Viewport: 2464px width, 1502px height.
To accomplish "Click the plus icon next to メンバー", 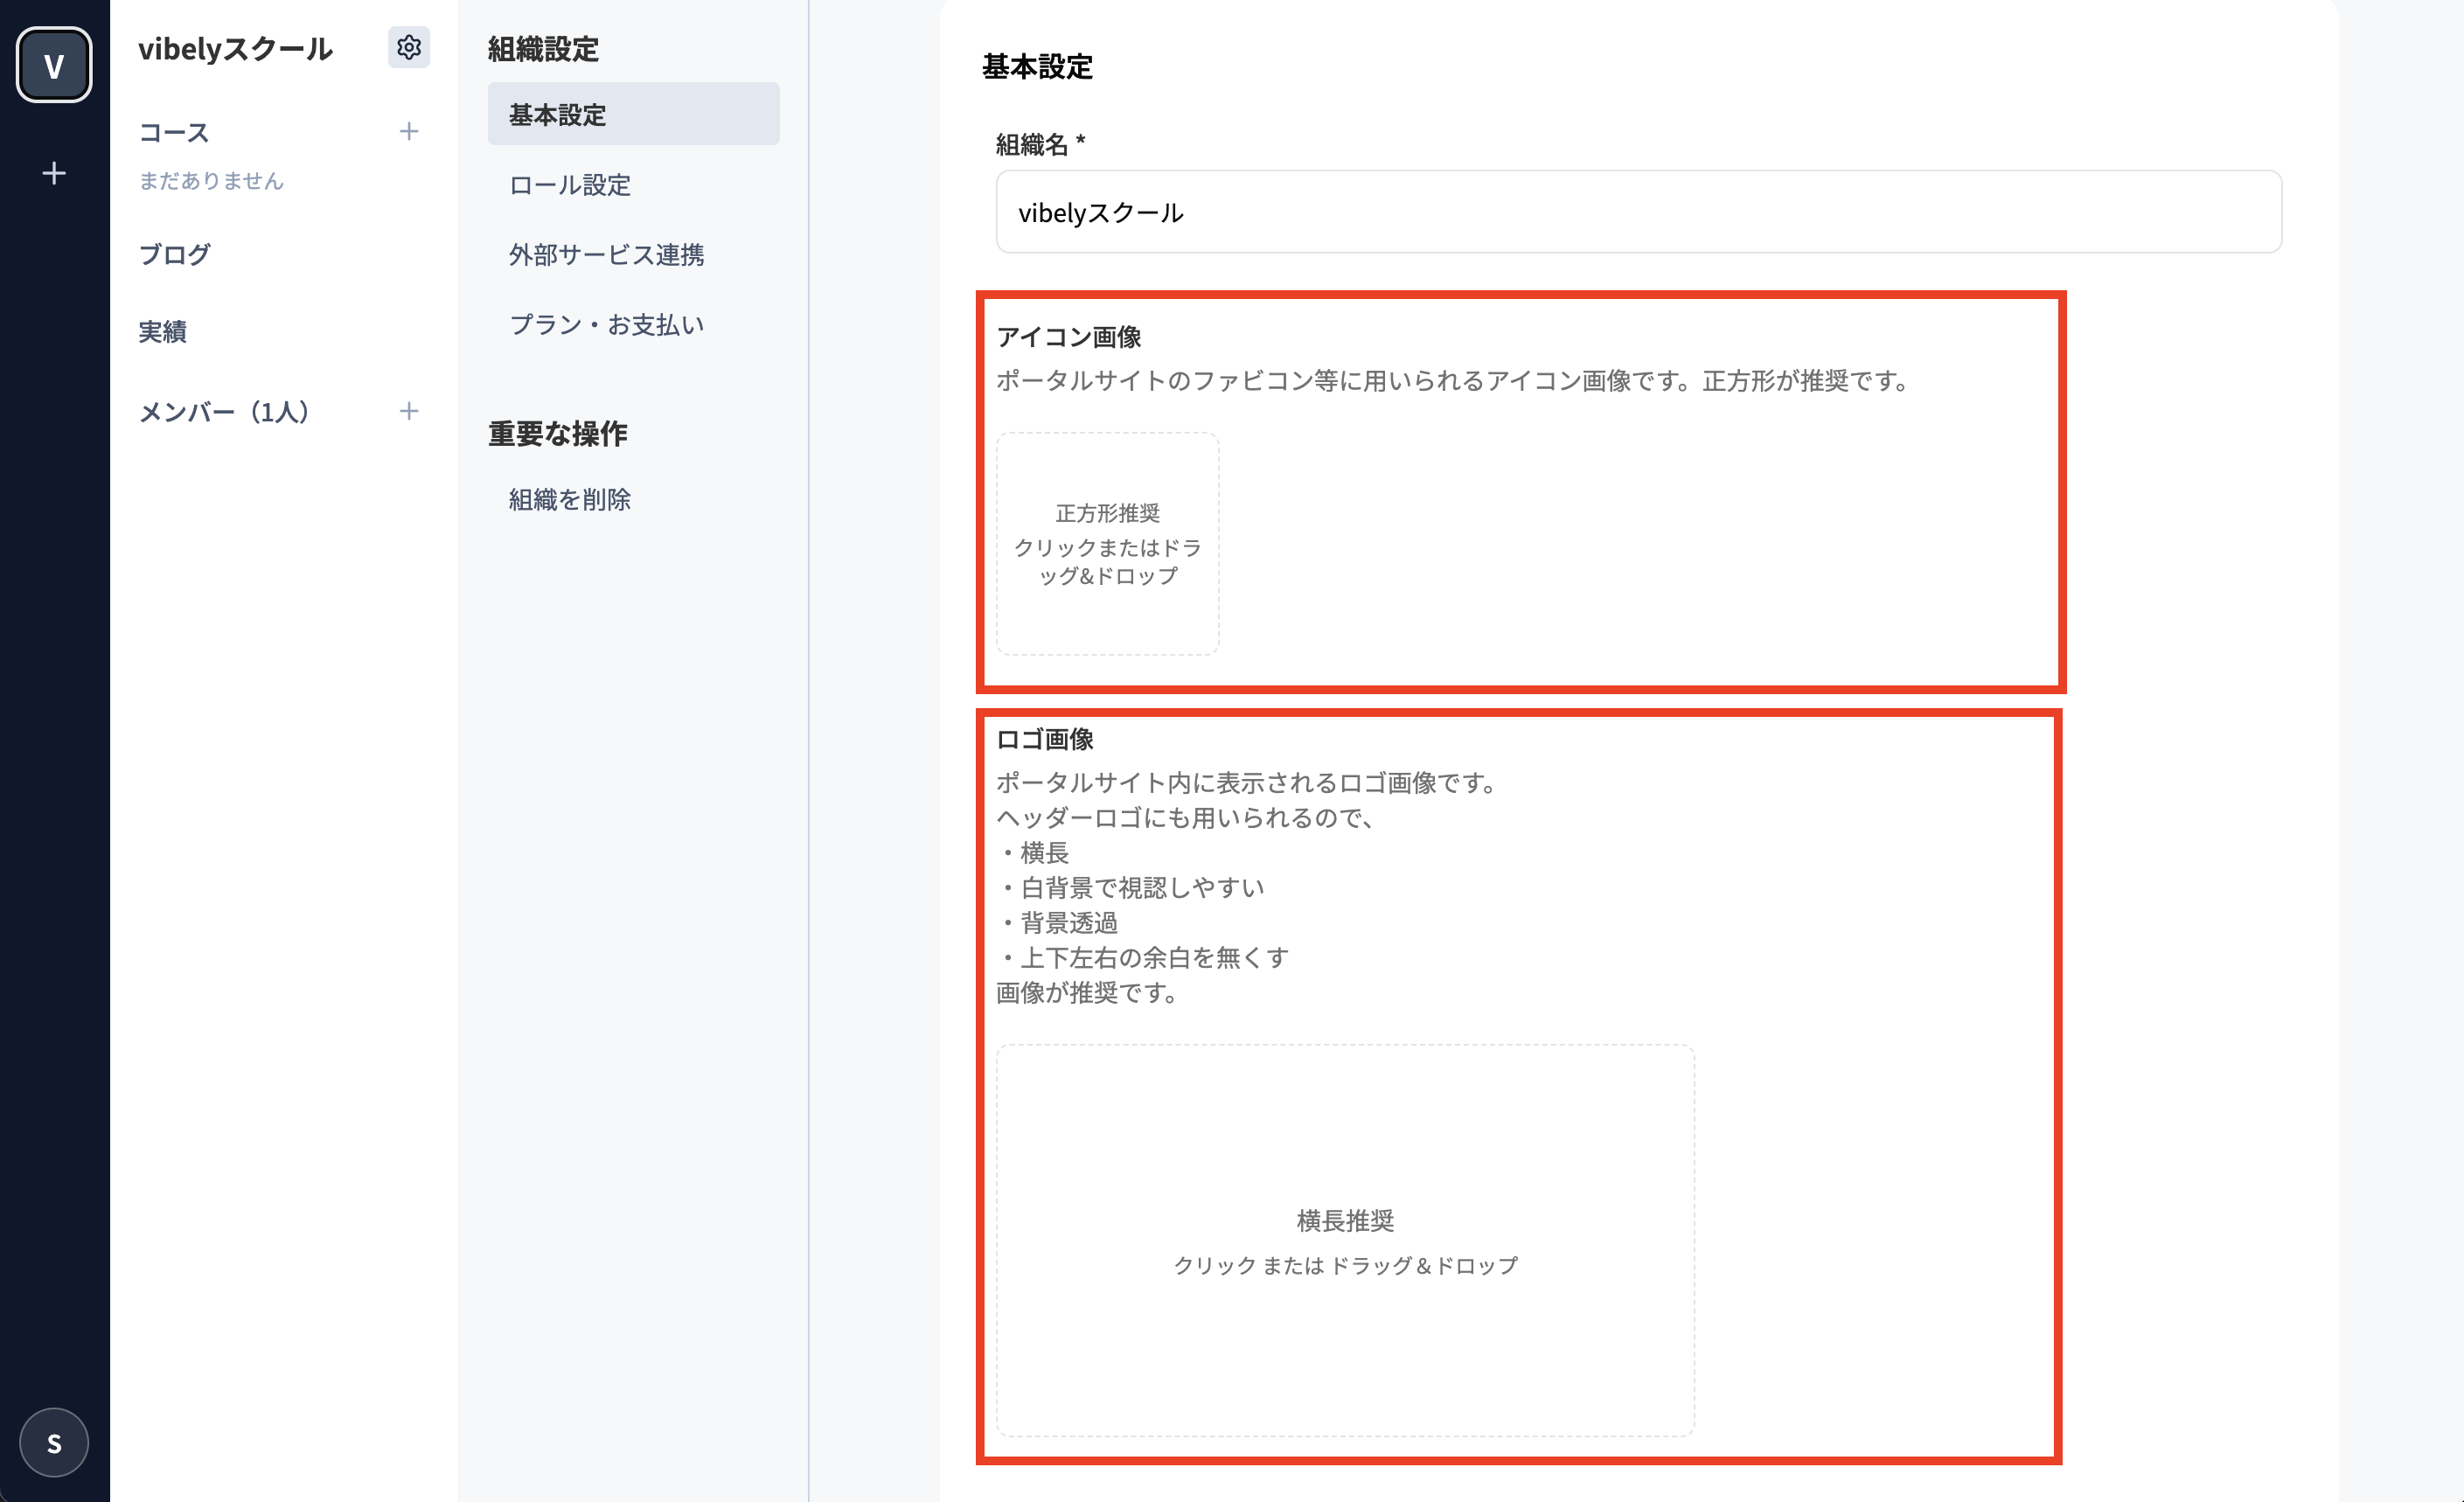I will pos(408,411).
